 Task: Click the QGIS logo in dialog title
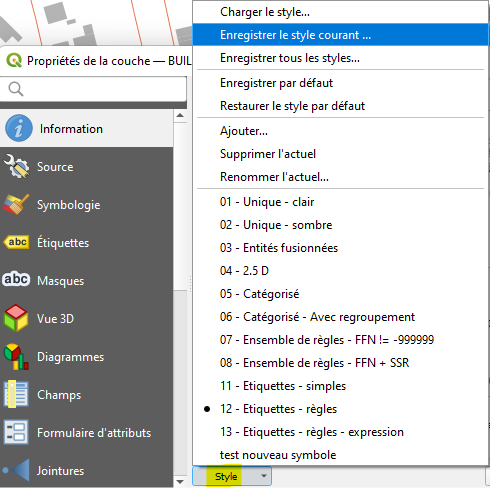14,61
